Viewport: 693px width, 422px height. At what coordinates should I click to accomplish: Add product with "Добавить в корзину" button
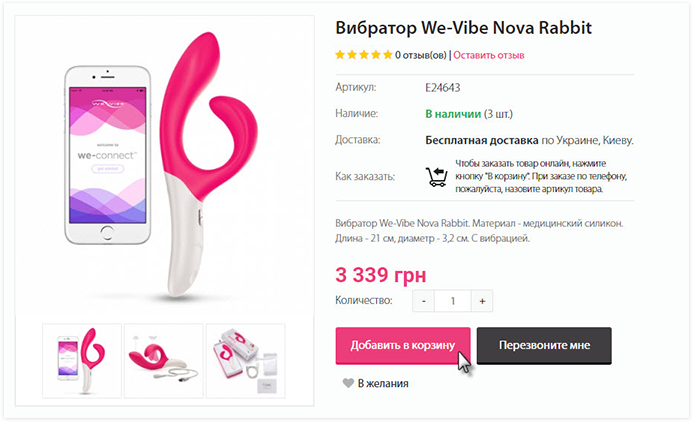[x=403, y=346]
